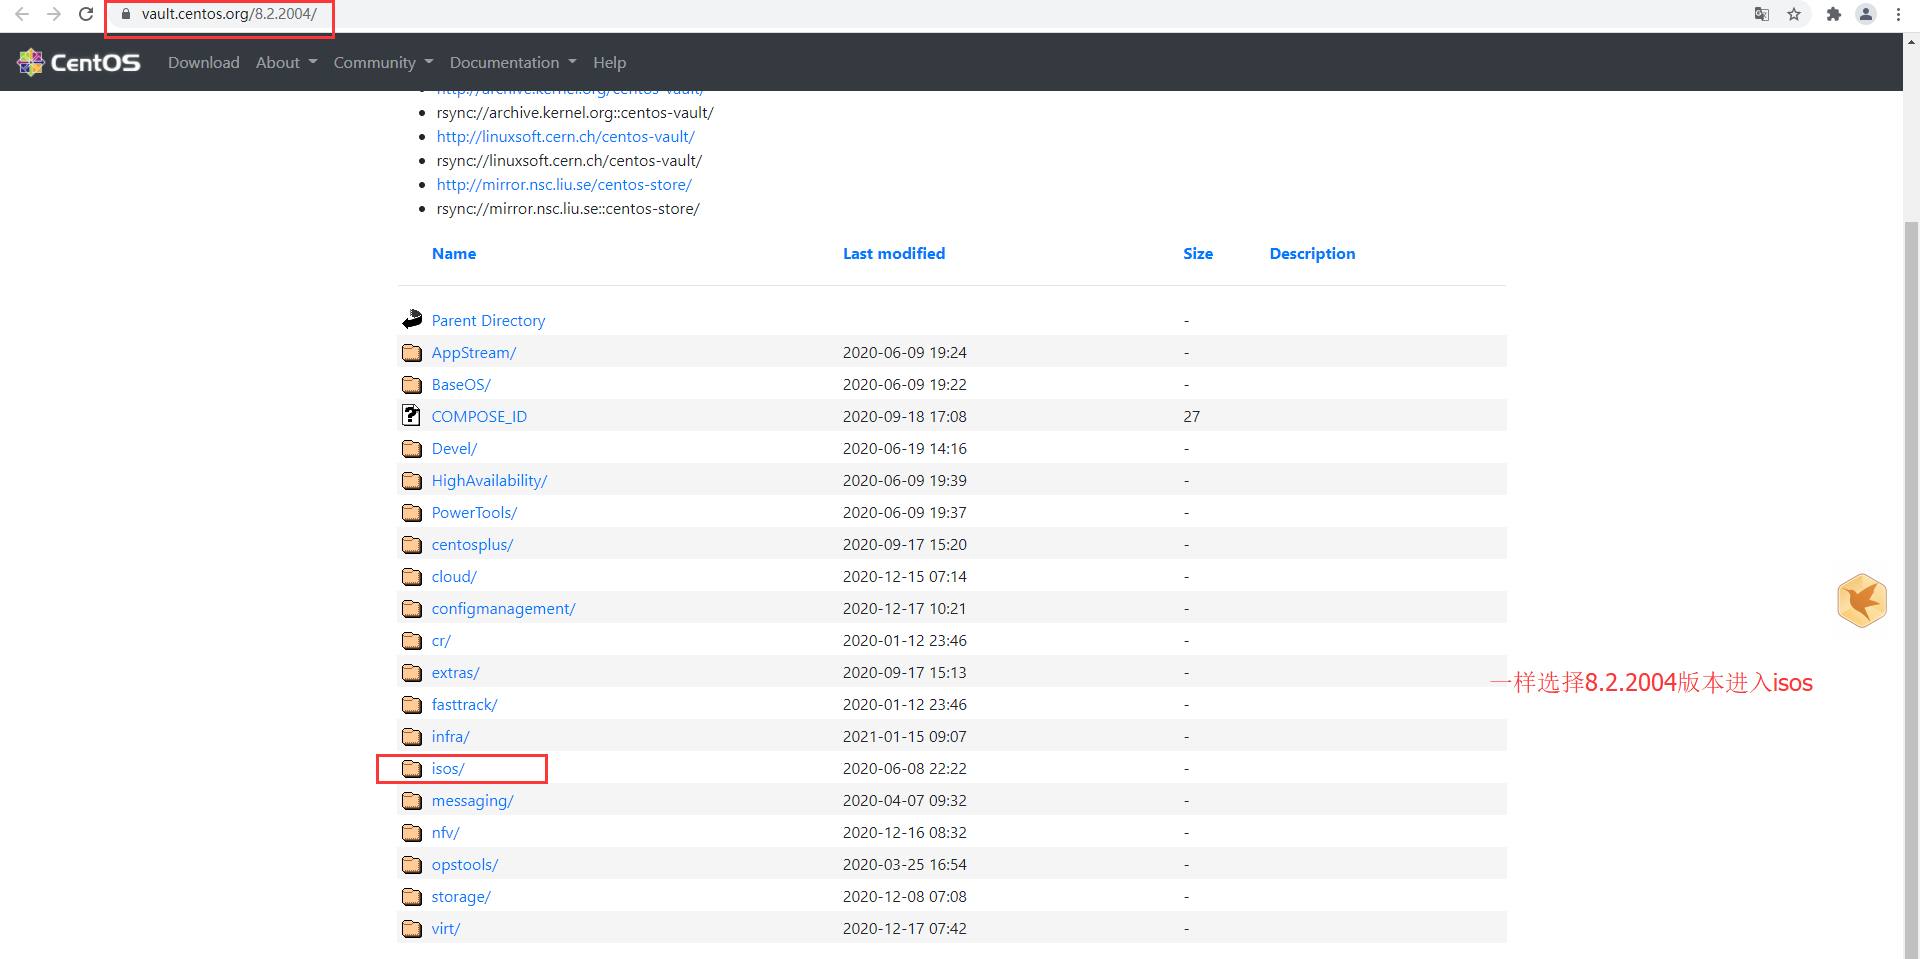
Task: Click the CentOS logo
Action: click(79, 62)
